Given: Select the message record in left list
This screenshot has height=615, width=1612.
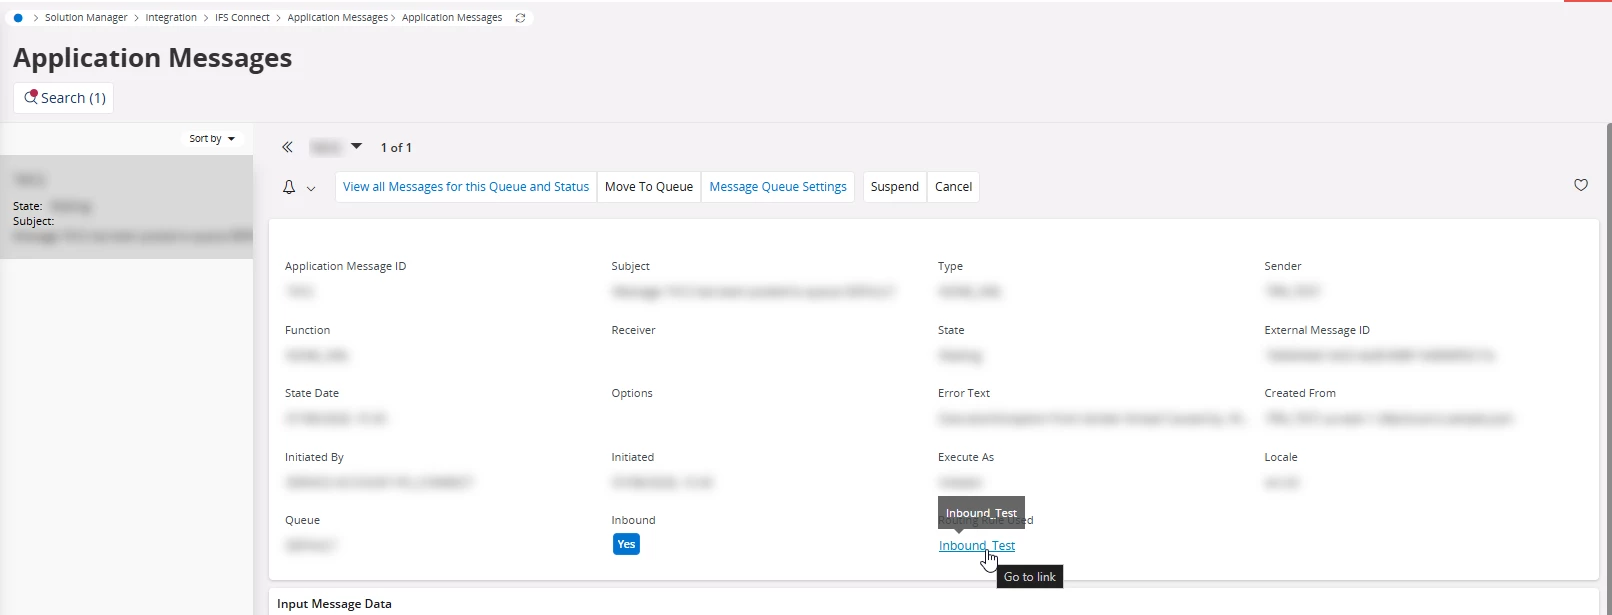Looking at the screenshot, I should pyautogui.click(x=127, y=207).
